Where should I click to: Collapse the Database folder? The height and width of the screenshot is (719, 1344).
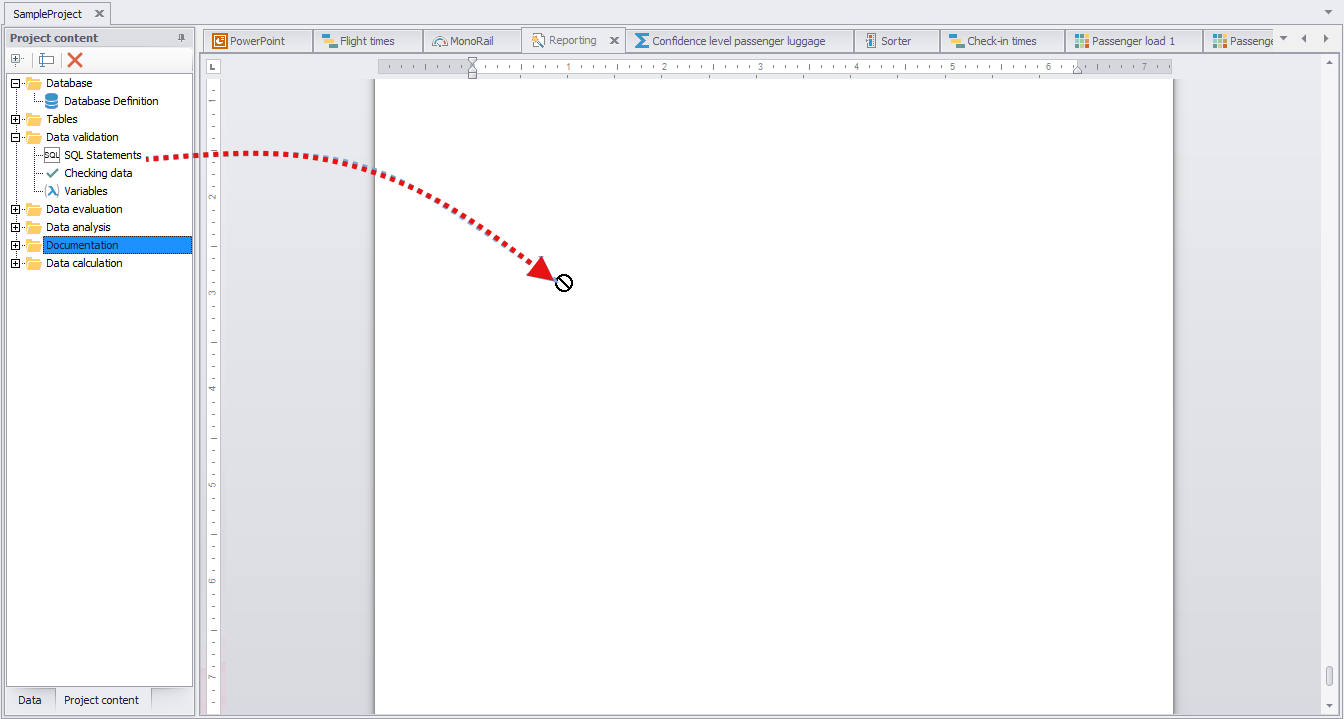pyautogui.click(x=15, y=83)
